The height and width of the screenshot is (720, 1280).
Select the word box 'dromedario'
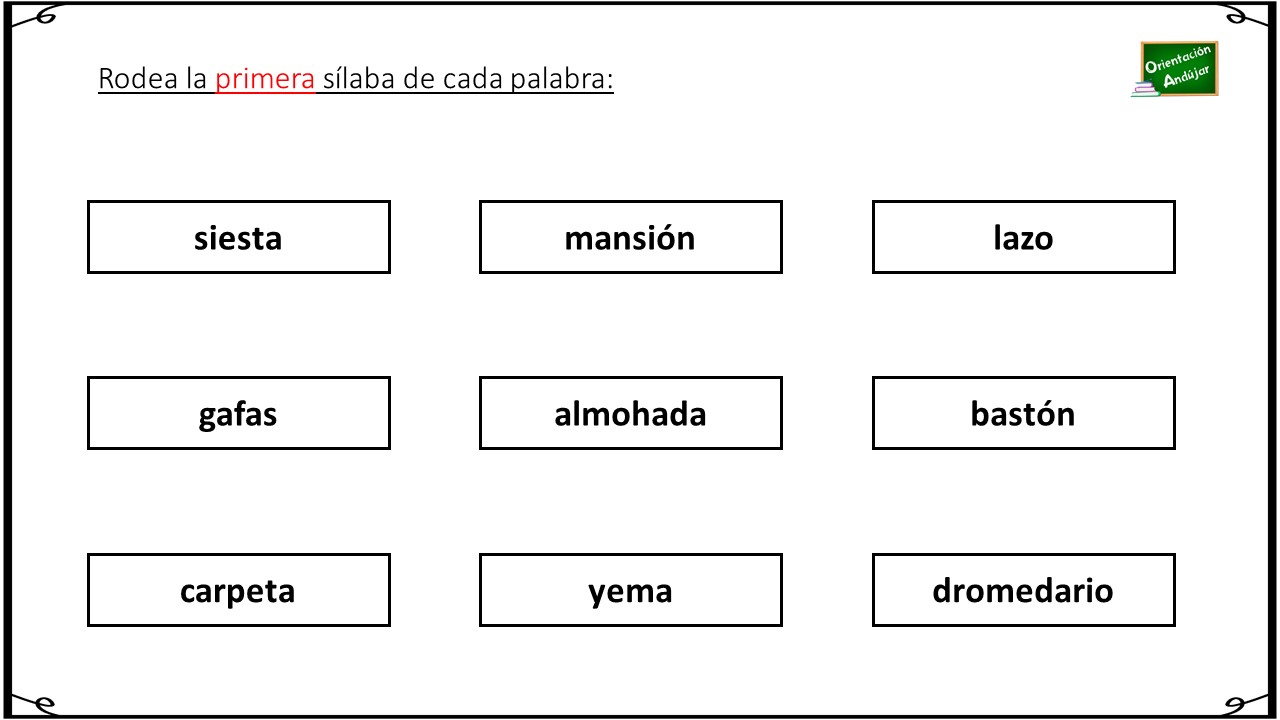1023,590
